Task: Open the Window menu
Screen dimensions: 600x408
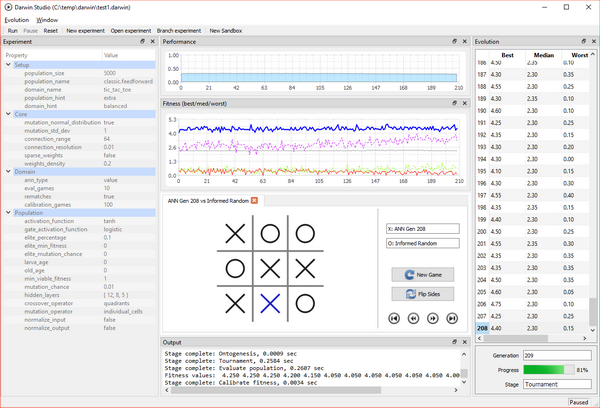Action: pyautogui.click(x=47, y=20)
